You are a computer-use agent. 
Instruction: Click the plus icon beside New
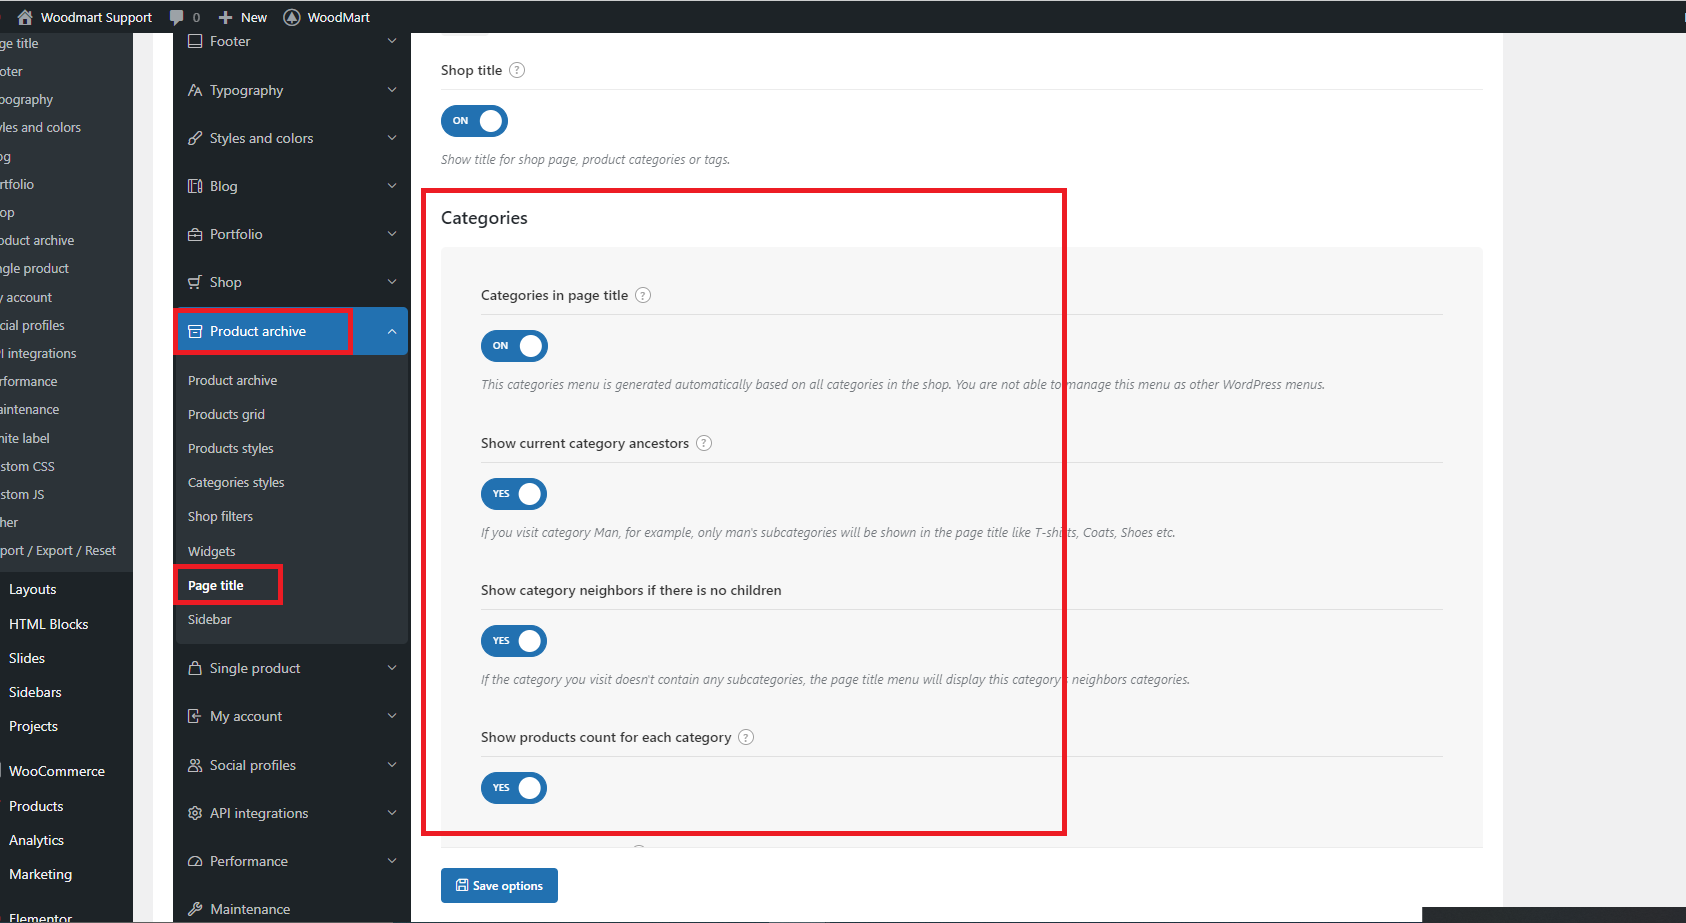(225, 17)
